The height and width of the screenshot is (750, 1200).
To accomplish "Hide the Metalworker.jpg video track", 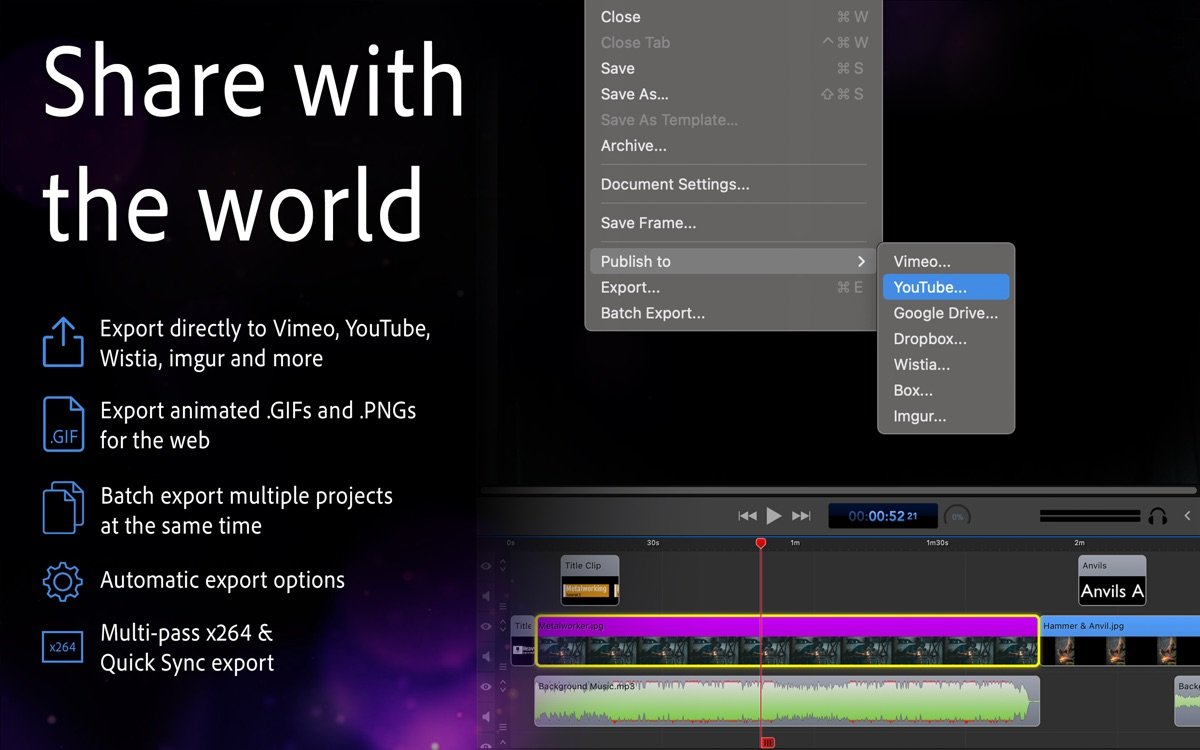I will [487, 627].
